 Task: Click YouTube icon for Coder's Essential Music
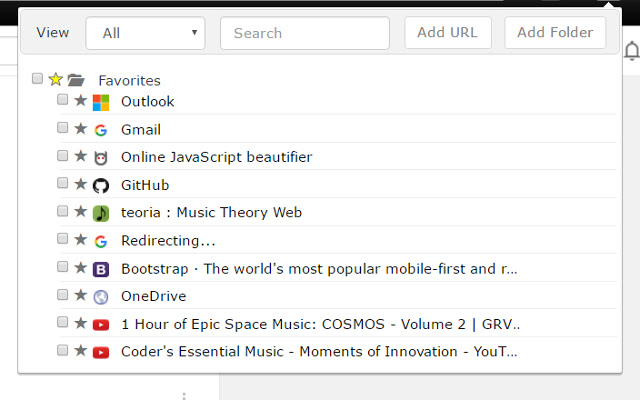click(100, 352)
